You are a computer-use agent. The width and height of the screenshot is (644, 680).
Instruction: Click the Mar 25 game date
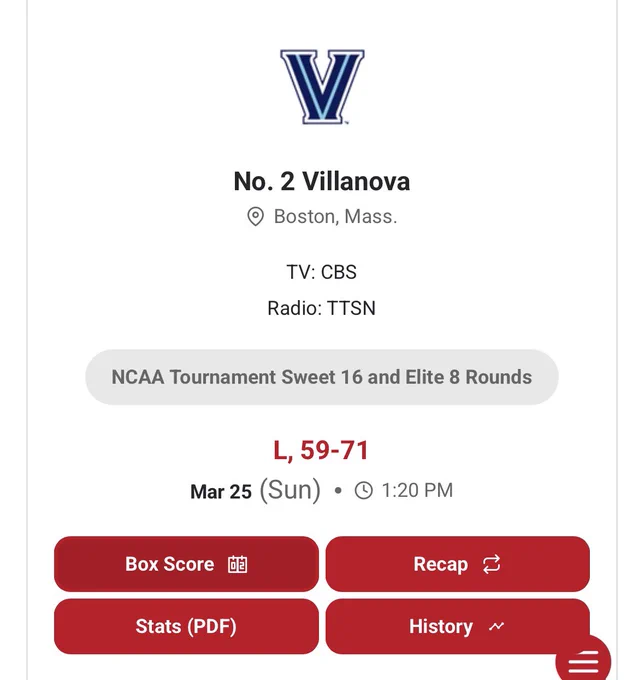[221, 491]
